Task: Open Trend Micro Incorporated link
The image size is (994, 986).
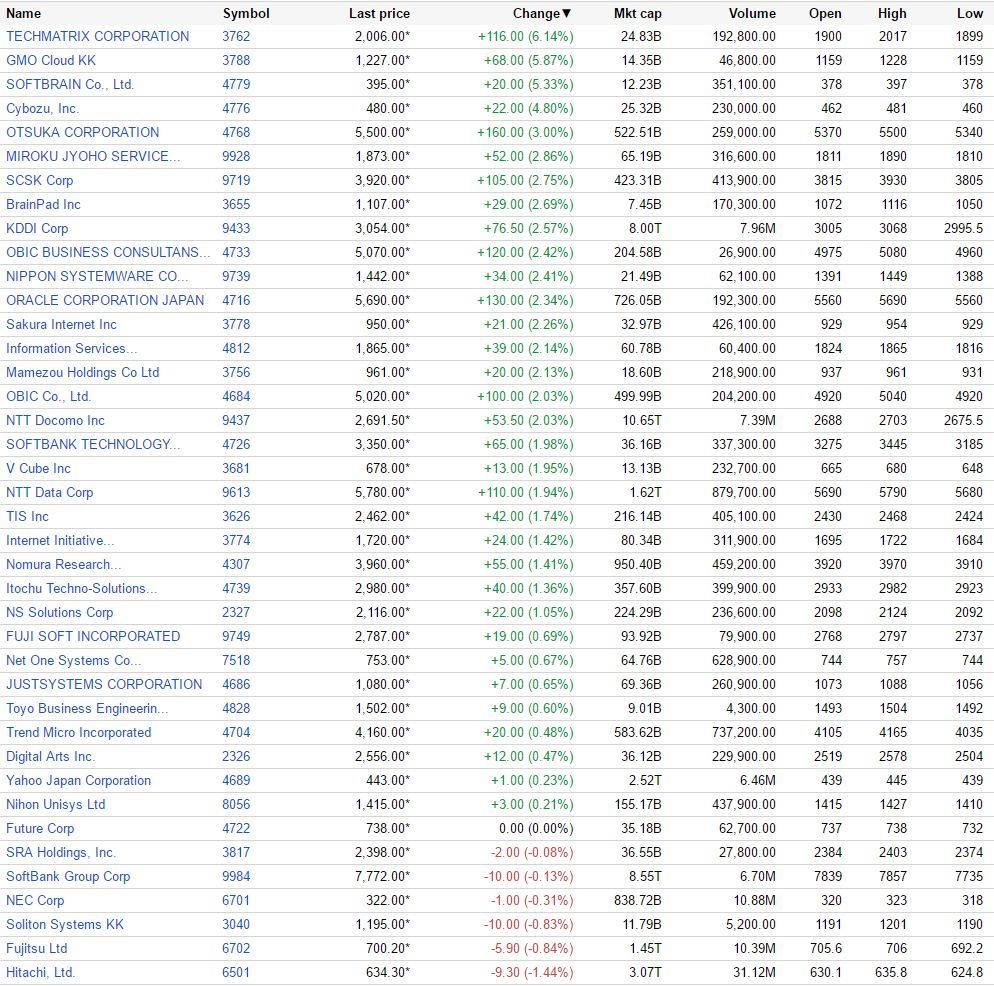Action: 79,733
